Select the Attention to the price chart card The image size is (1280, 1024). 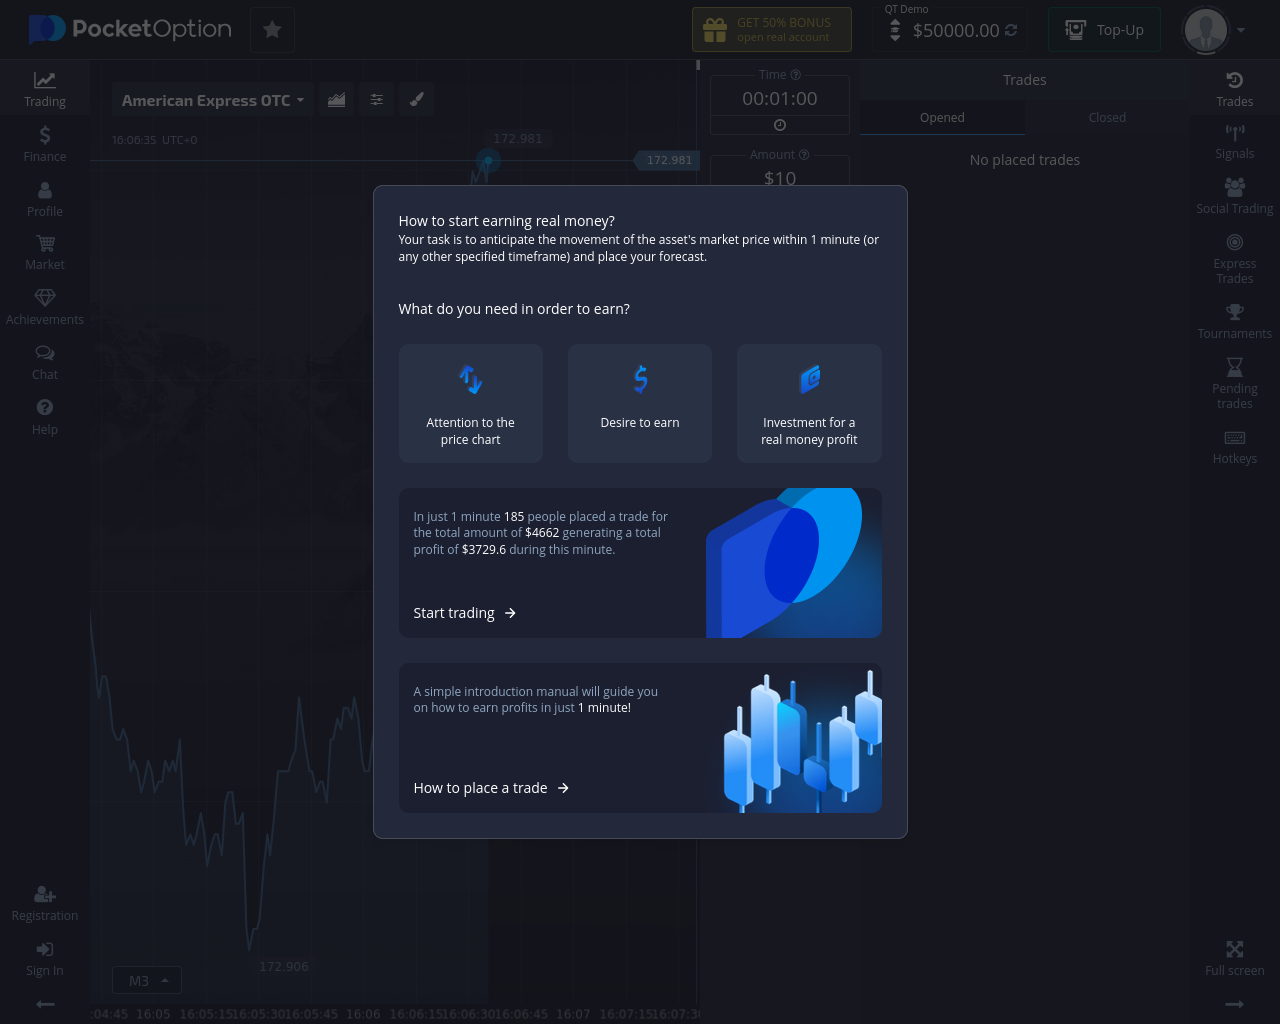pos(471,403)
